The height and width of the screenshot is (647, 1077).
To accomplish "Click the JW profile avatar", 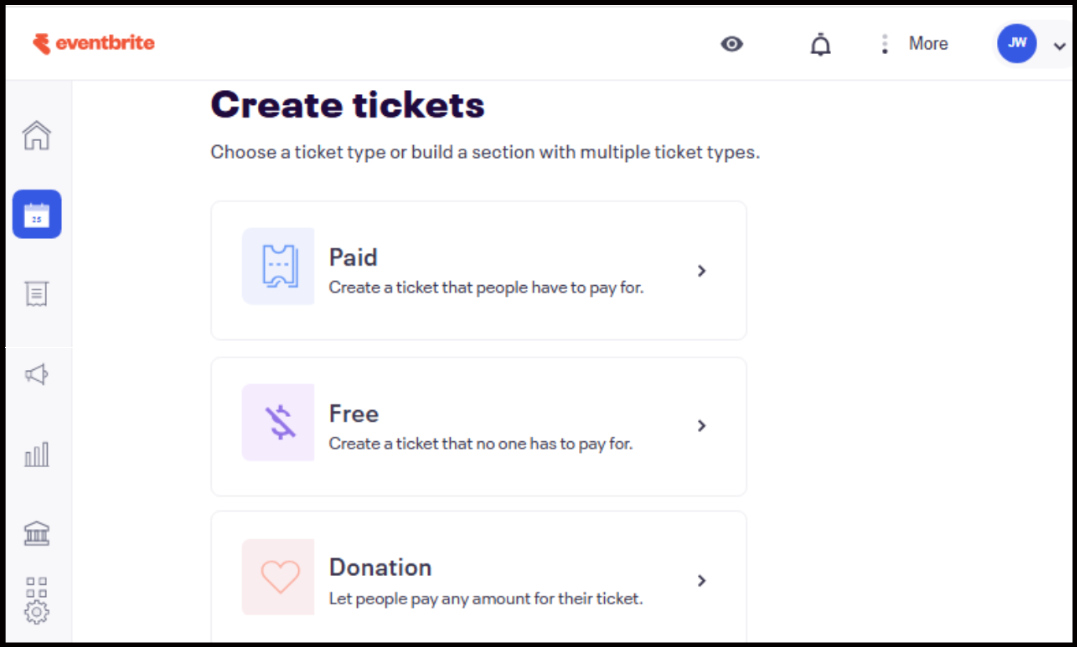I will (x=1017, y=43).
